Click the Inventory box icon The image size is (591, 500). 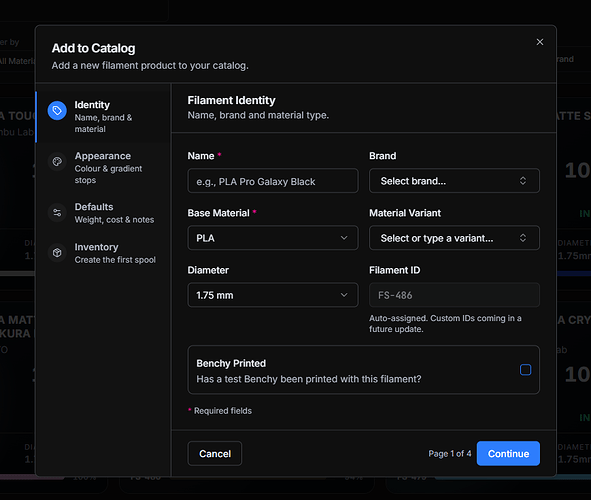click(x=57, y=252)
